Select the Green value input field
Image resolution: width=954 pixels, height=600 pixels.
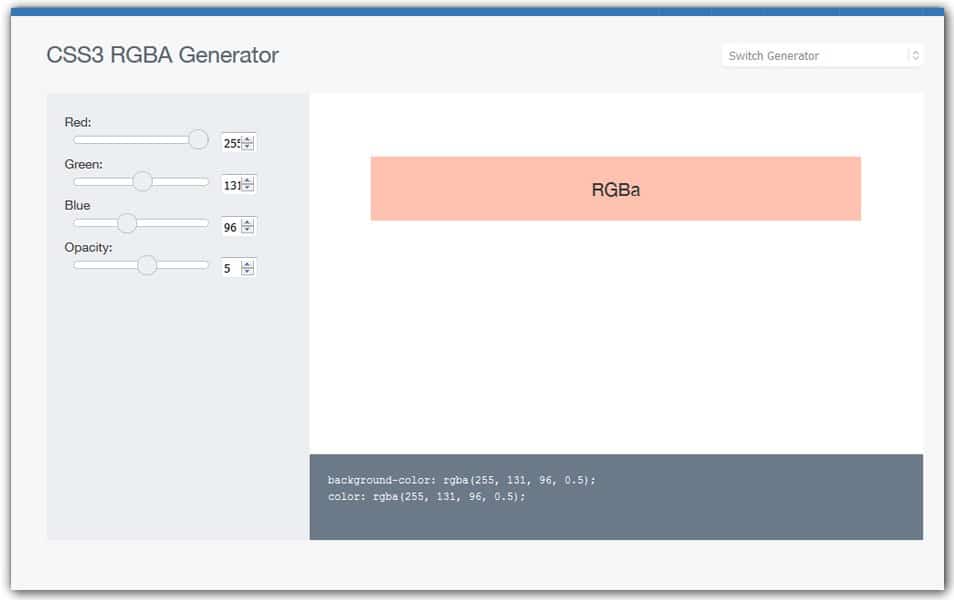[230, 183]
